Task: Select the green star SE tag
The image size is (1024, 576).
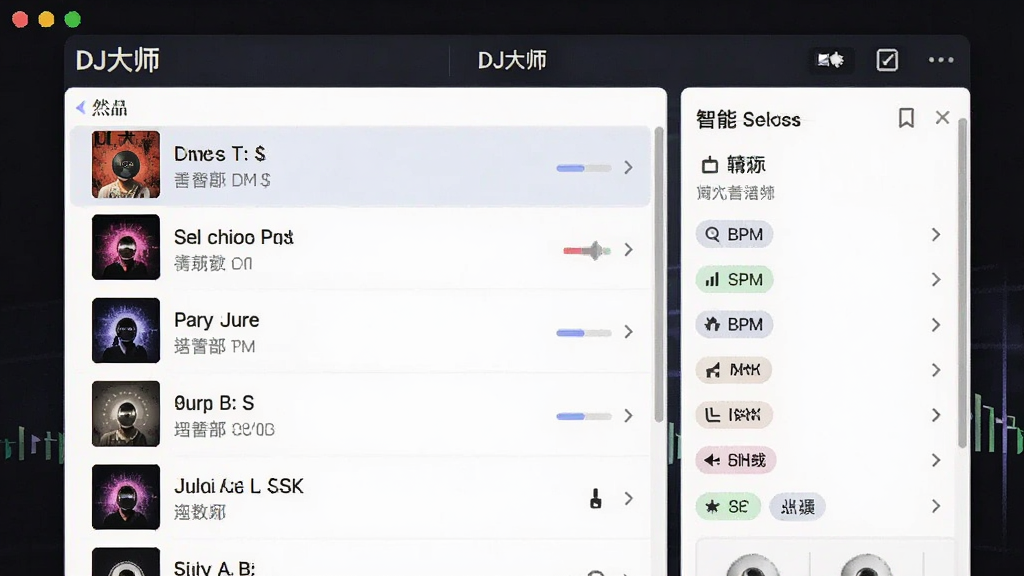Action: (728, 507)
